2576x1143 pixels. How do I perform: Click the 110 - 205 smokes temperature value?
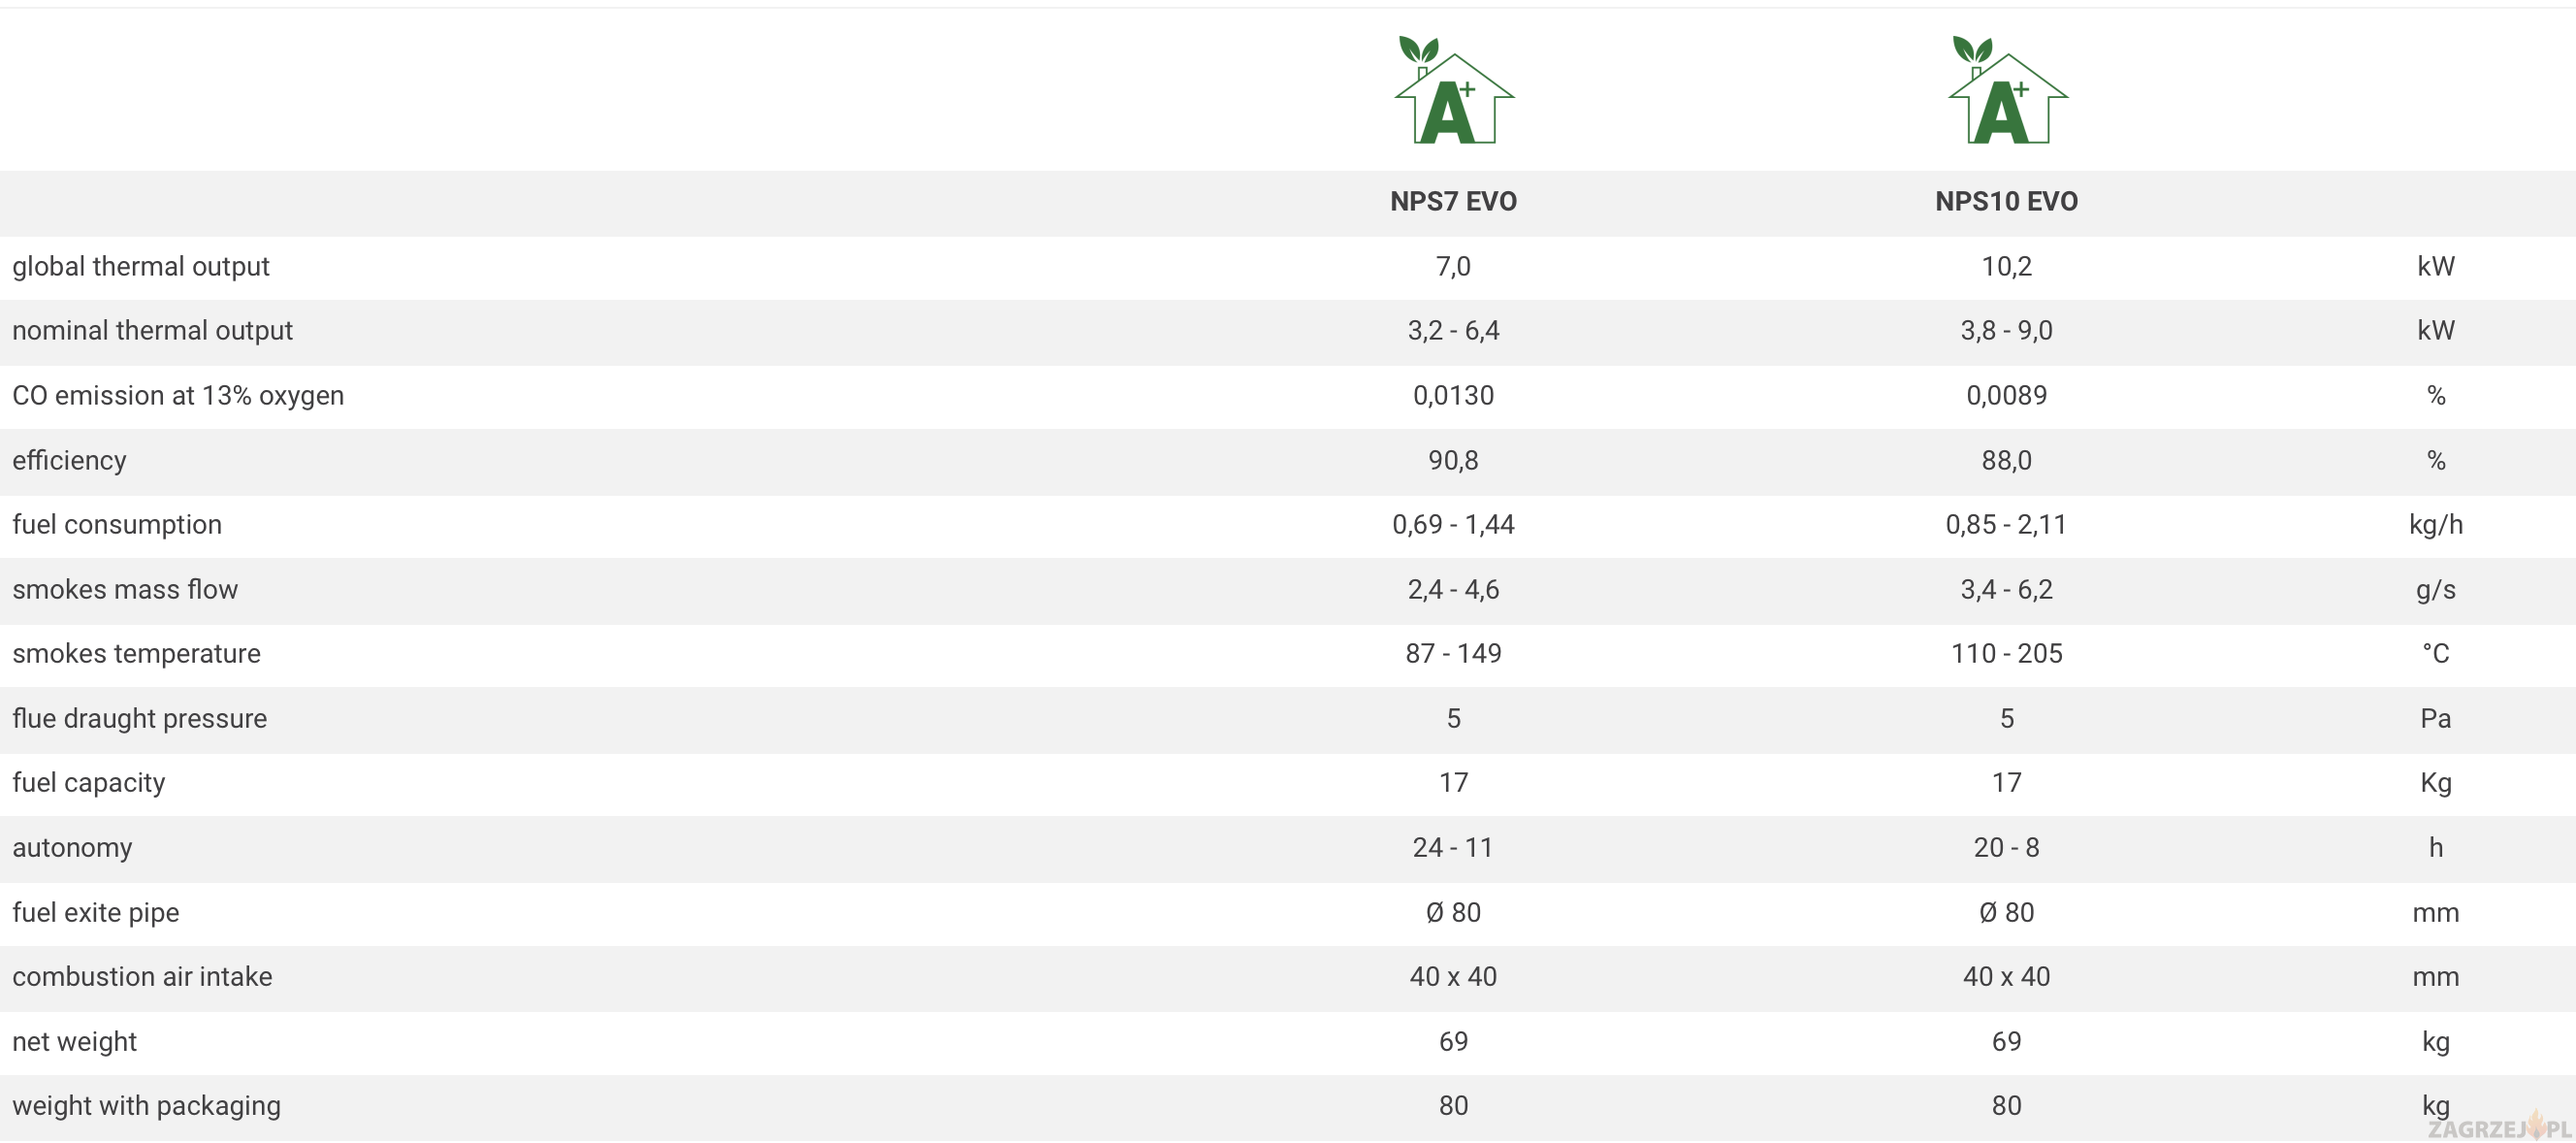pyautogui.click(x=2006, y=654)
